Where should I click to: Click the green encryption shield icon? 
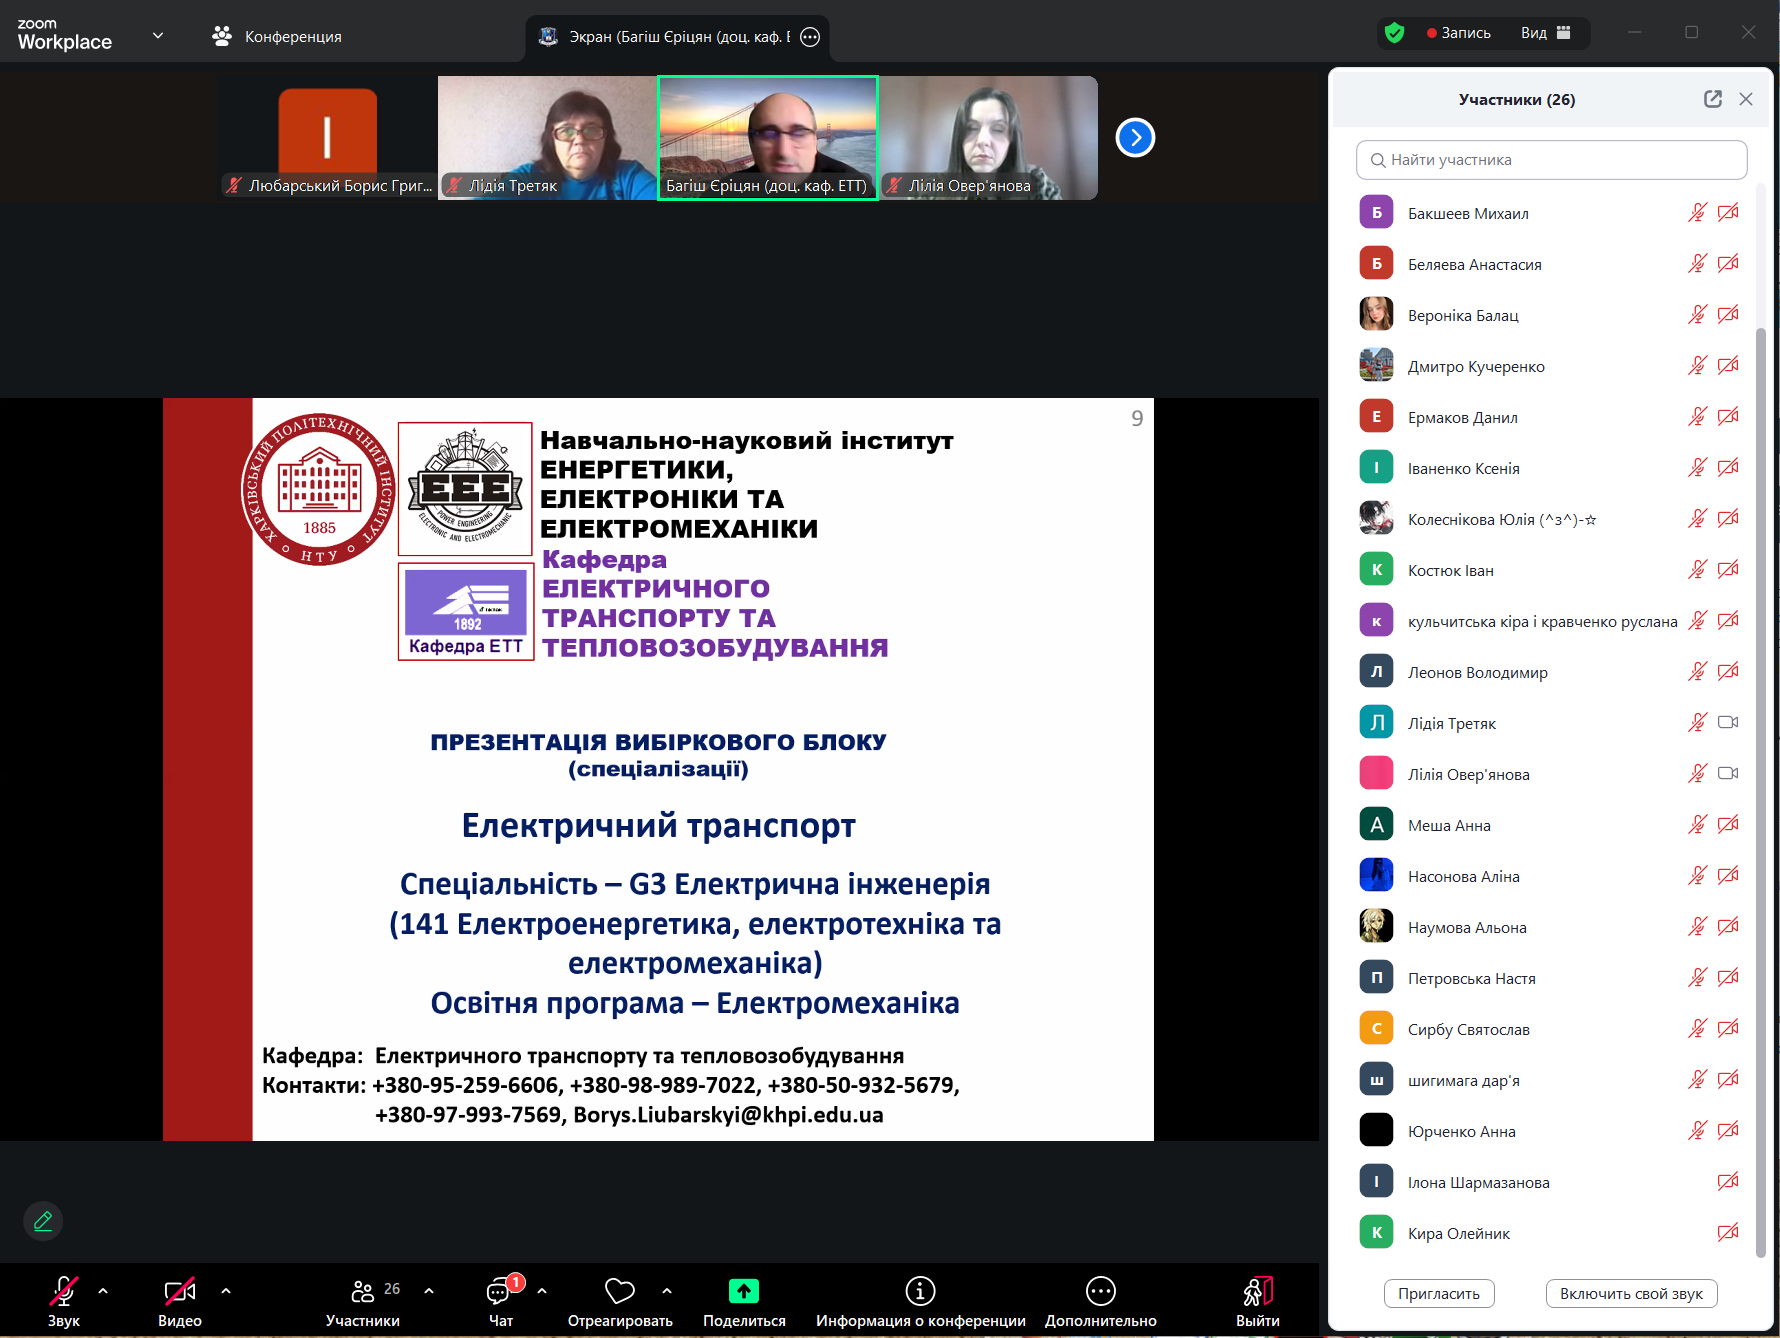[x=1394, y=33]
